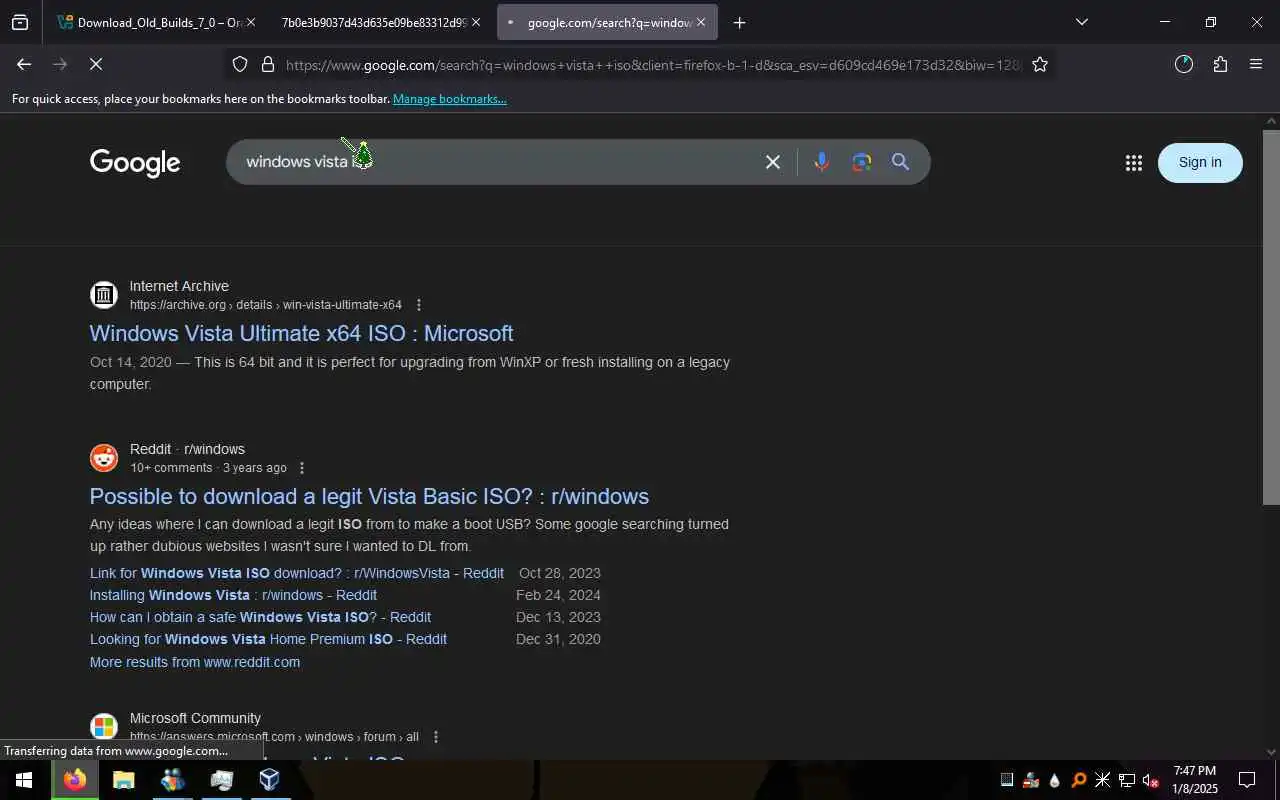The image size is (1280, 800).
Task: Open the circular progress icon in toolbar
Action: 1184,64
